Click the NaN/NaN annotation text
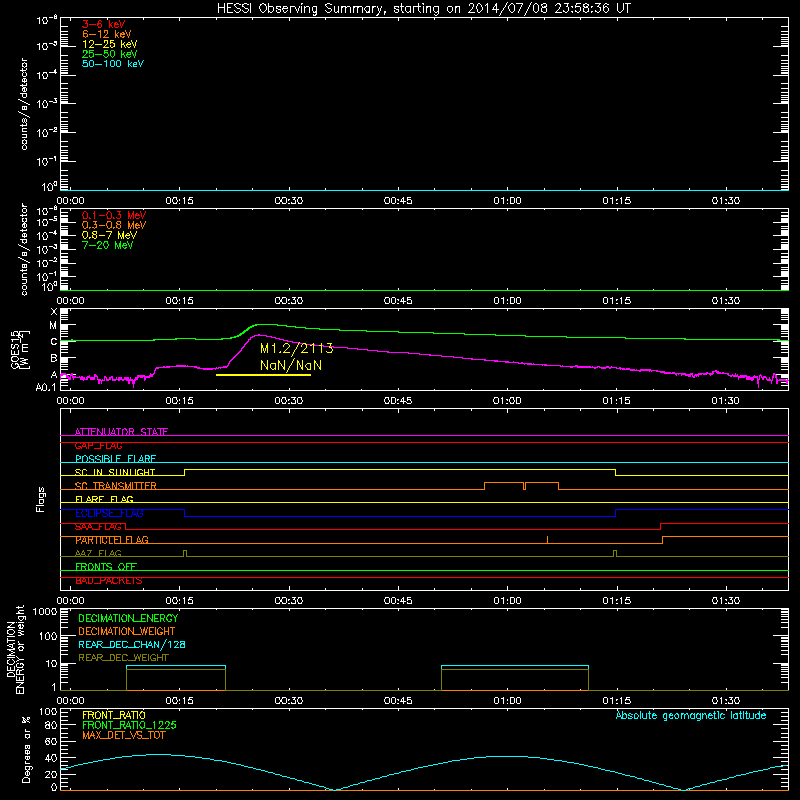 click(291, 365)
